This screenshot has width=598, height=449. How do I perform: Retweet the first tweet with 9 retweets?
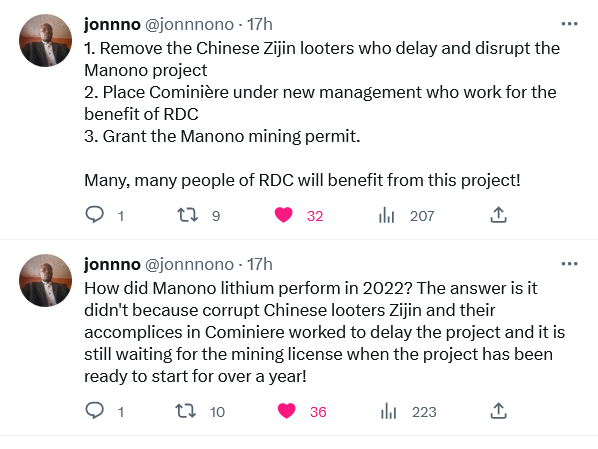[x=188, y=215]
